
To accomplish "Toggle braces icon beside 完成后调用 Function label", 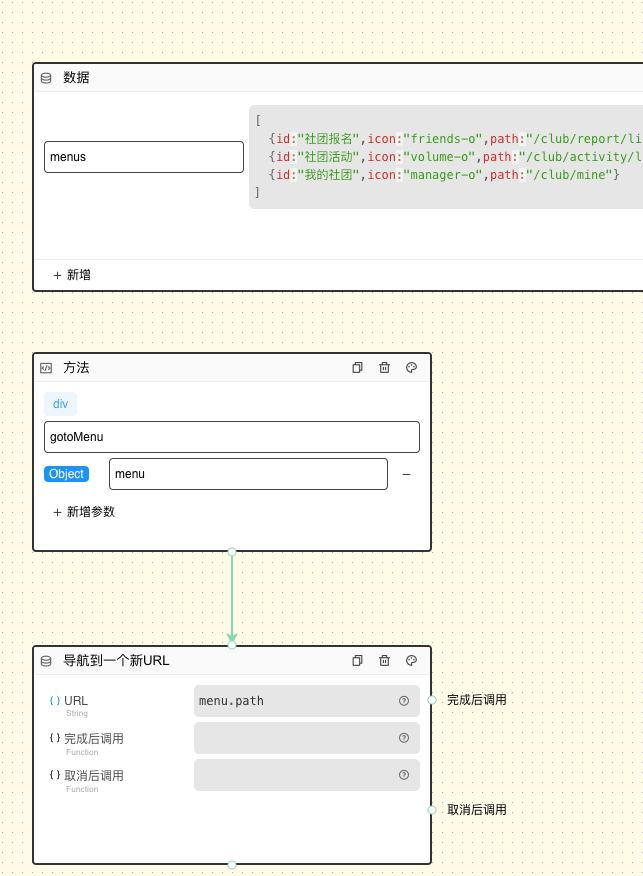I will tap(55, 738).
